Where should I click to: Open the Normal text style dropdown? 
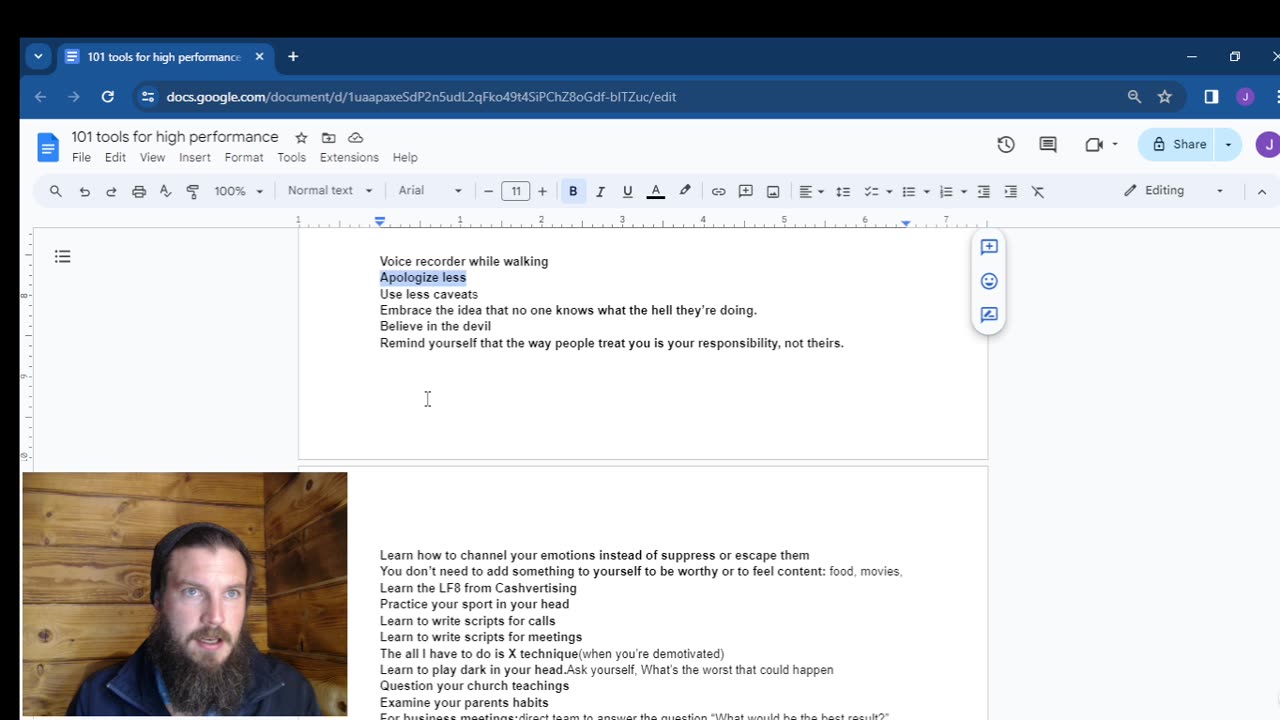pos(330,191)
